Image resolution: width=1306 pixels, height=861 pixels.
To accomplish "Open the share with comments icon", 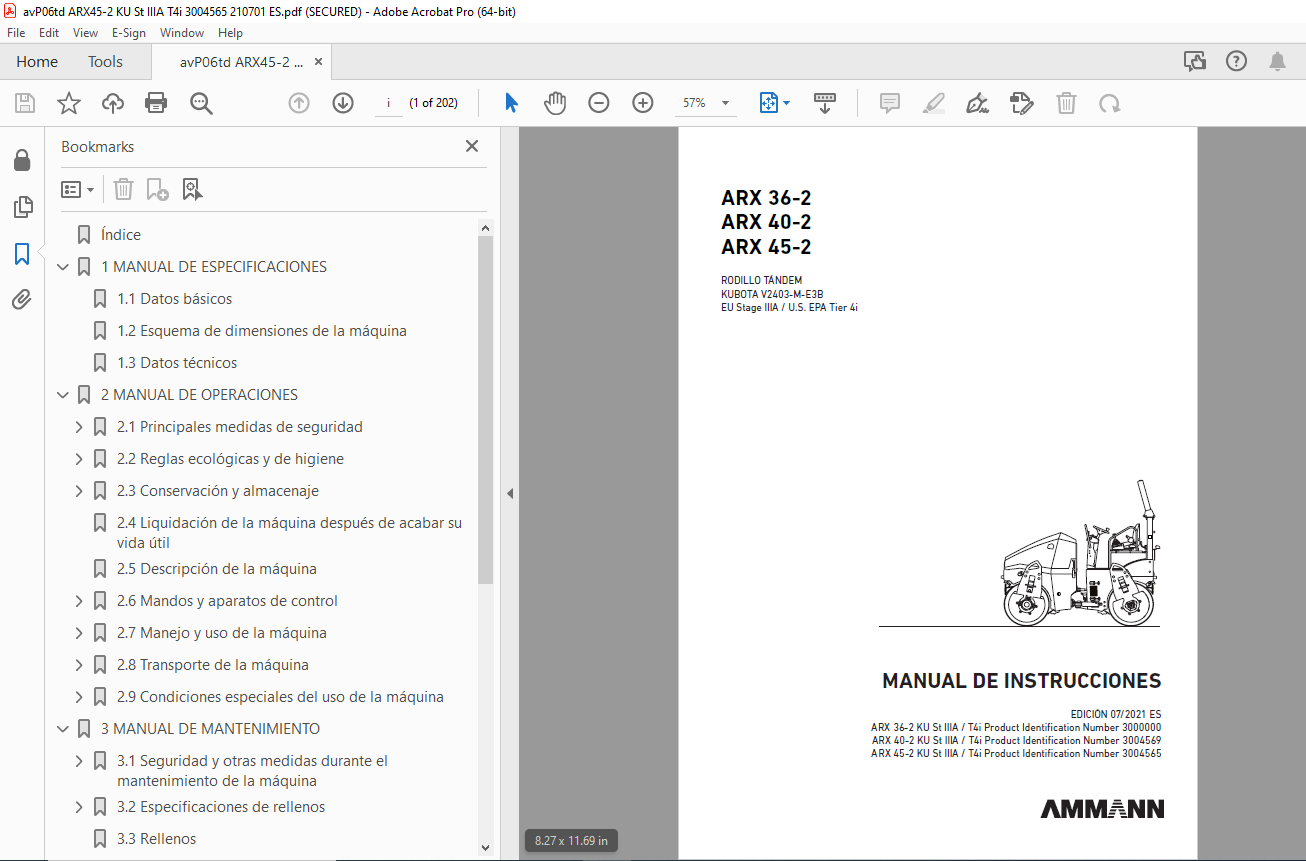I will 1195,61.
